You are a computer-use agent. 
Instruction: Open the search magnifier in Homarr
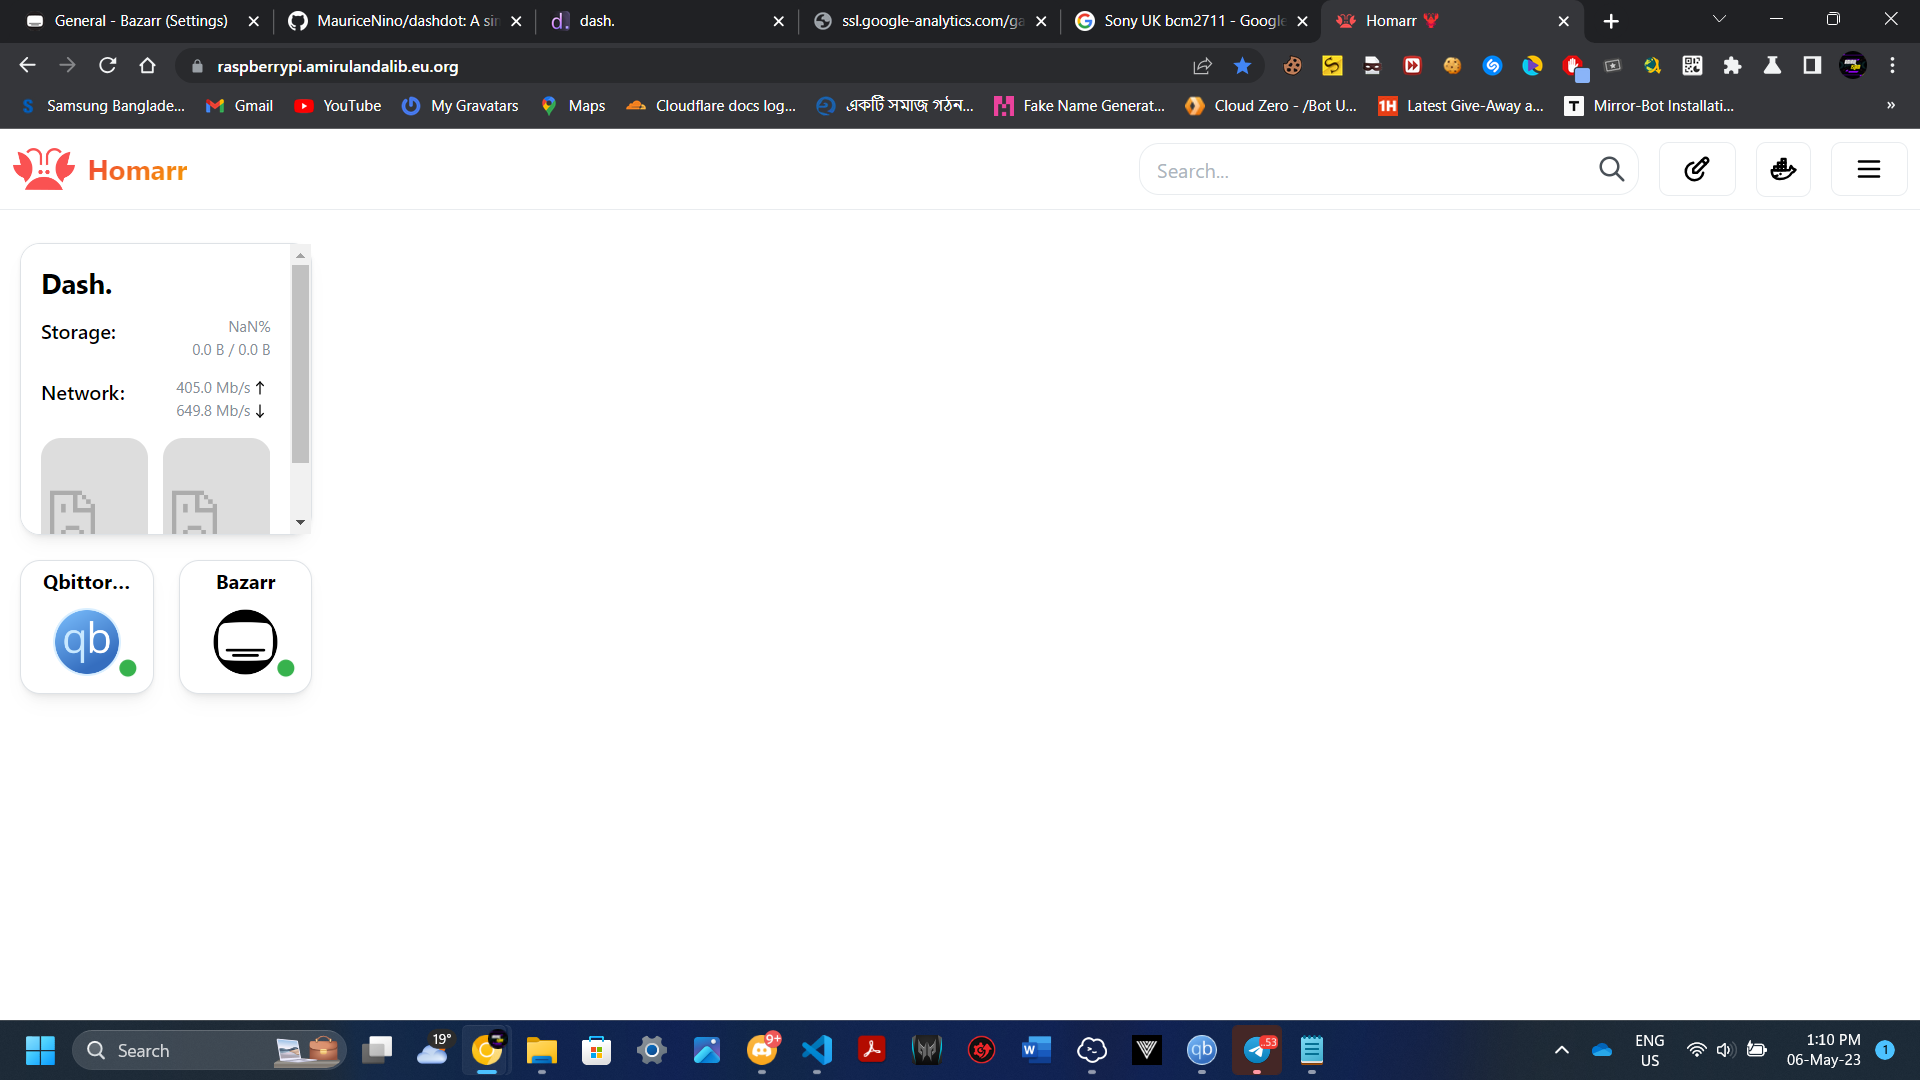tap(1612, 169)
